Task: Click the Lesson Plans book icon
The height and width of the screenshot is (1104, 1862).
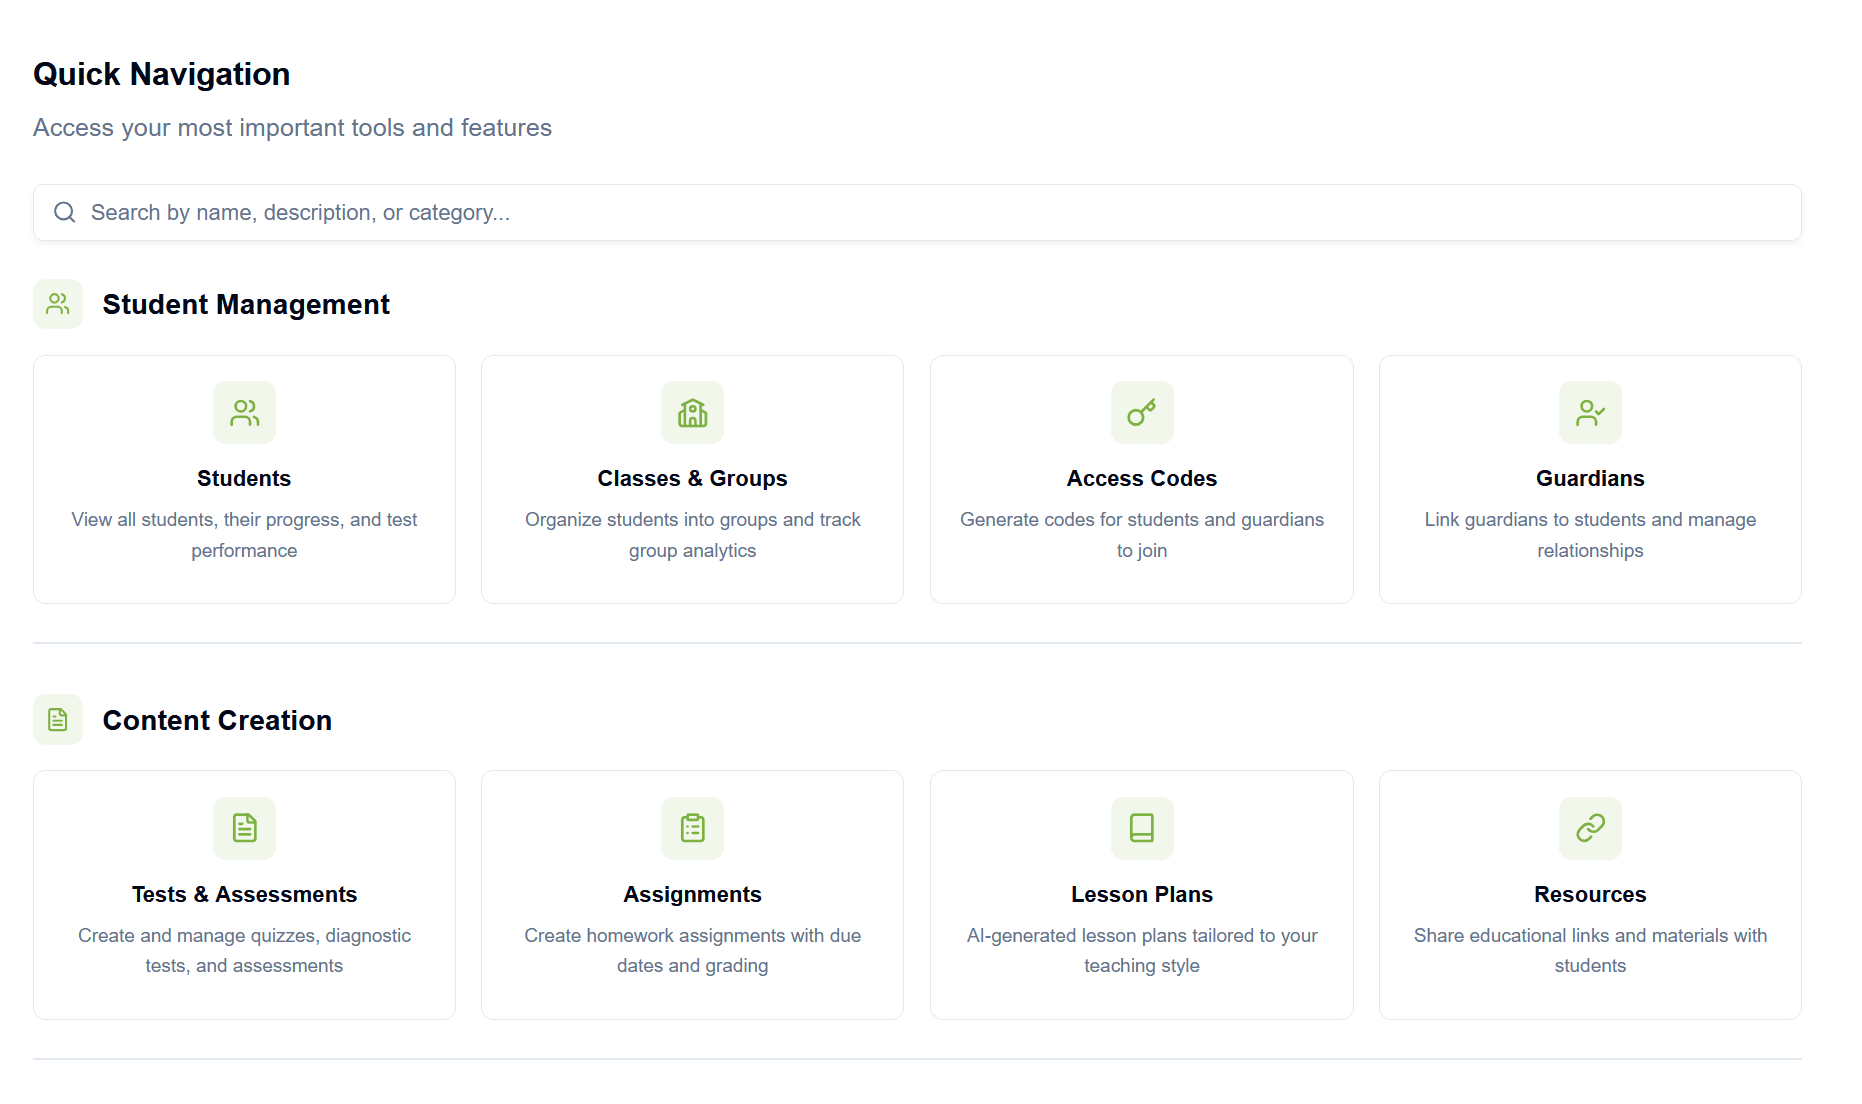Action: click(x=1141, y=828)
